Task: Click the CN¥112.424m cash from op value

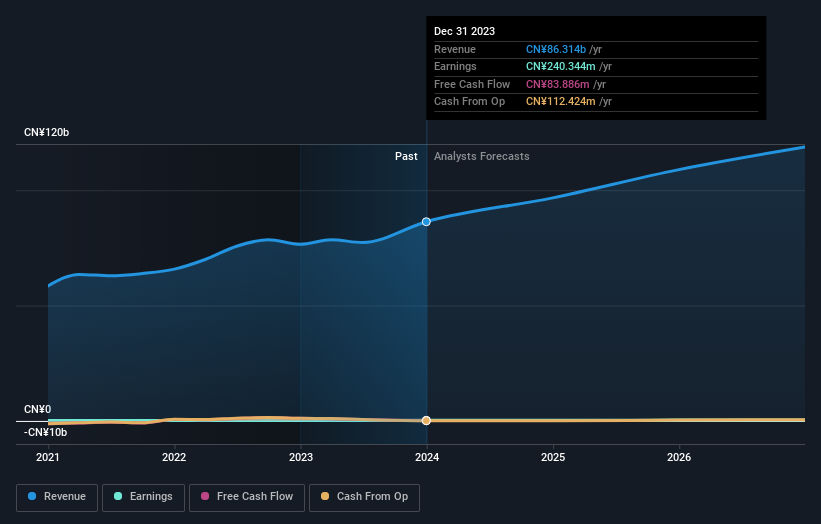Action: tap(561, 102)
